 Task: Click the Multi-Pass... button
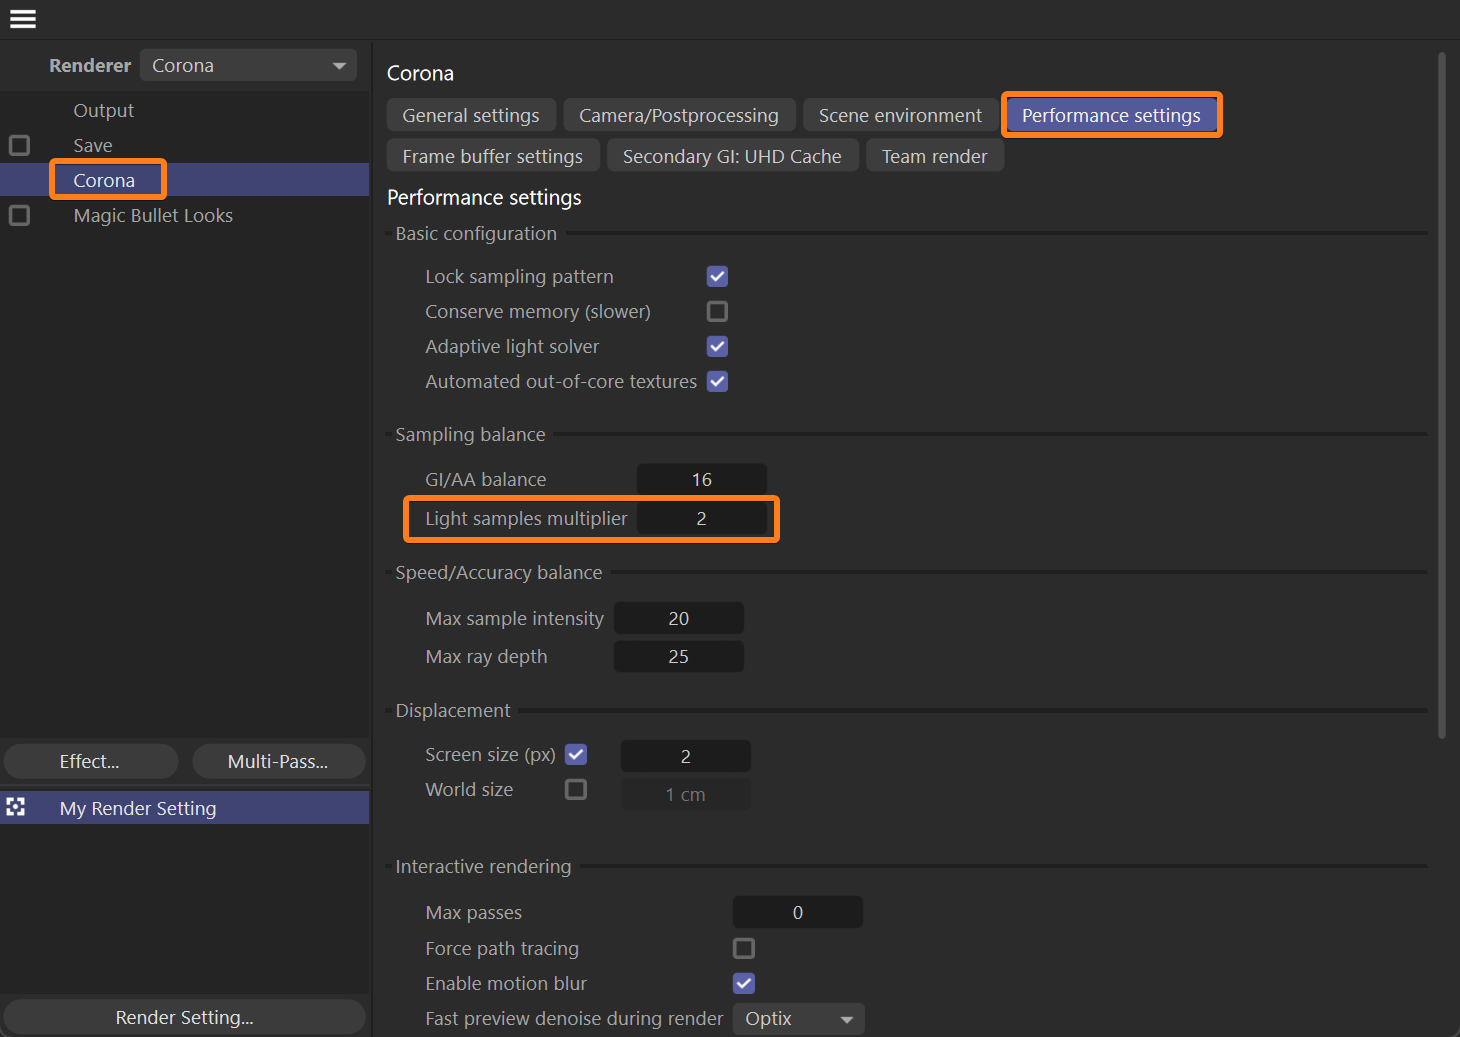coord(278,761)
